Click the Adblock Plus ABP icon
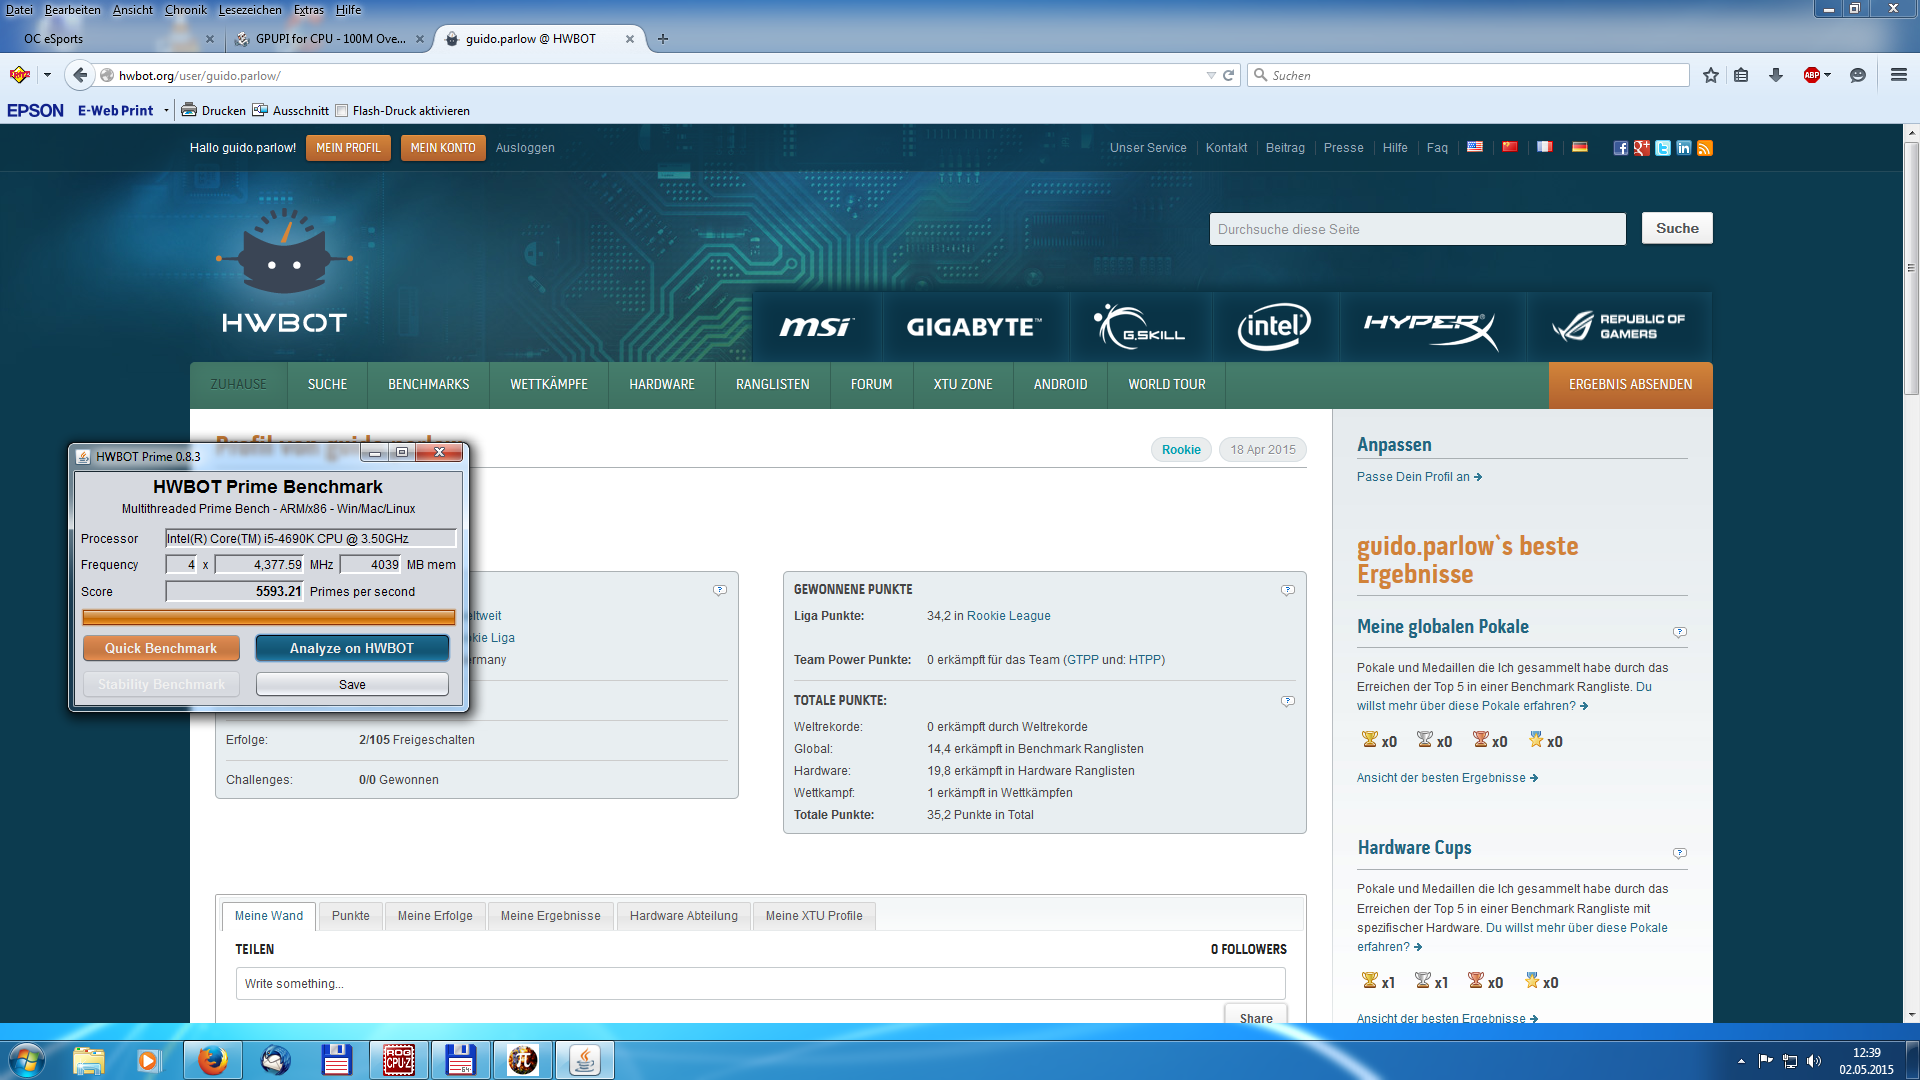1920x1080 pixels. coord(1811,75)
